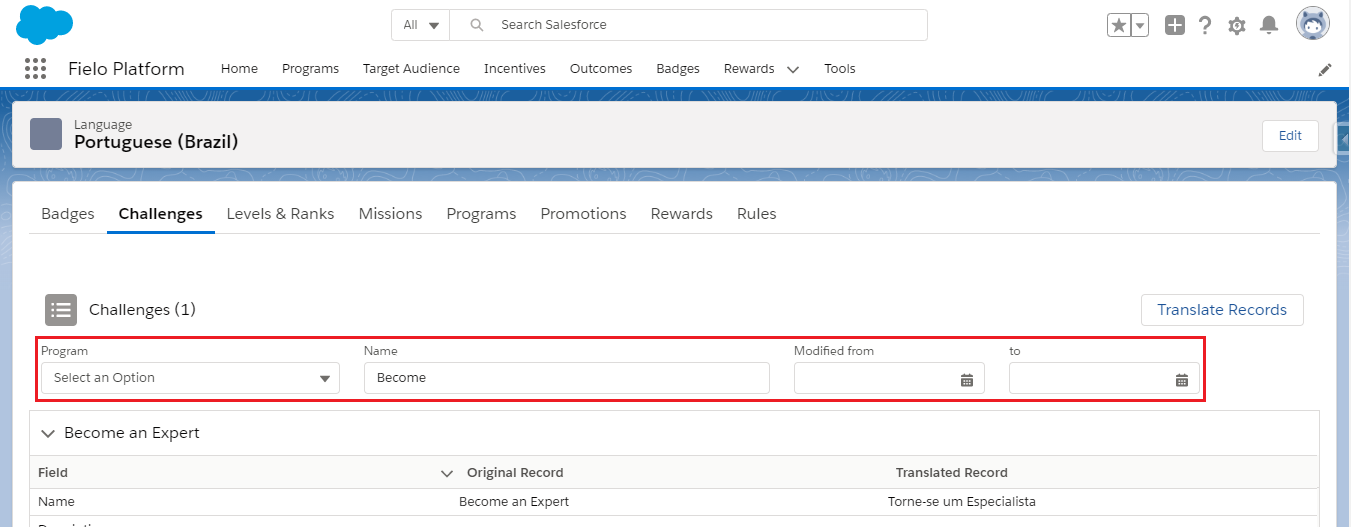This screenshot has width=1351, height=527.
Task: Click the 'Torne-se um Especialista' translated cell
Action: [962, 502]
